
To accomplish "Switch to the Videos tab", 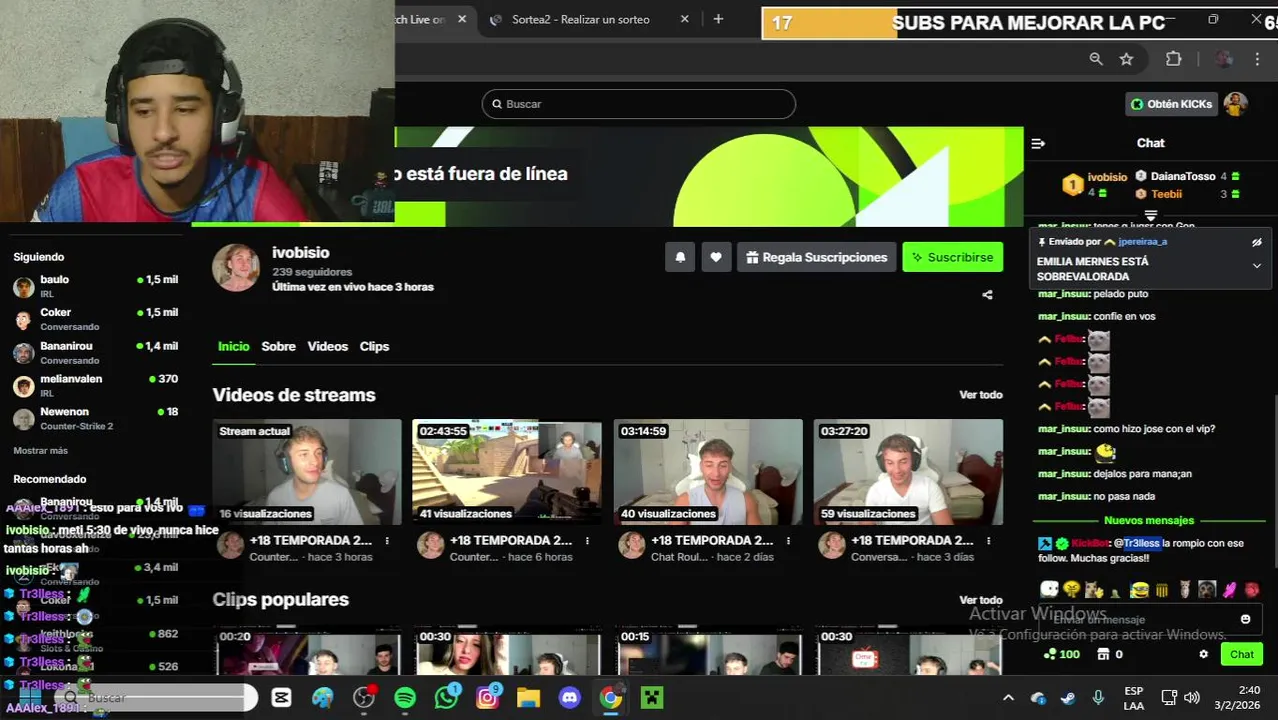I will (x=327, y=346).
